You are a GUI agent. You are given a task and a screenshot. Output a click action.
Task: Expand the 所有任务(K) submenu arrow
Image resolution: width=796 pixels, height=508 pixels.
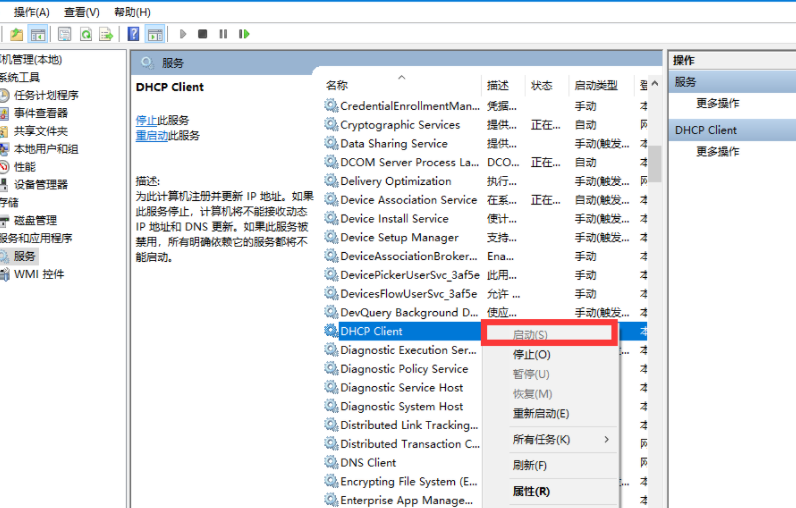pos(606,440)
